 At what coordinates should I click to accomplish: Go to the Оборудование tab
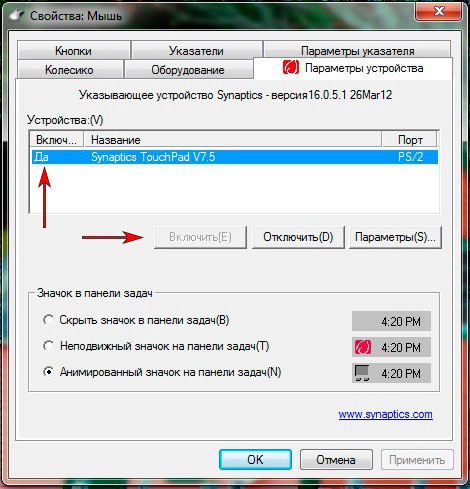pos(188,70)
